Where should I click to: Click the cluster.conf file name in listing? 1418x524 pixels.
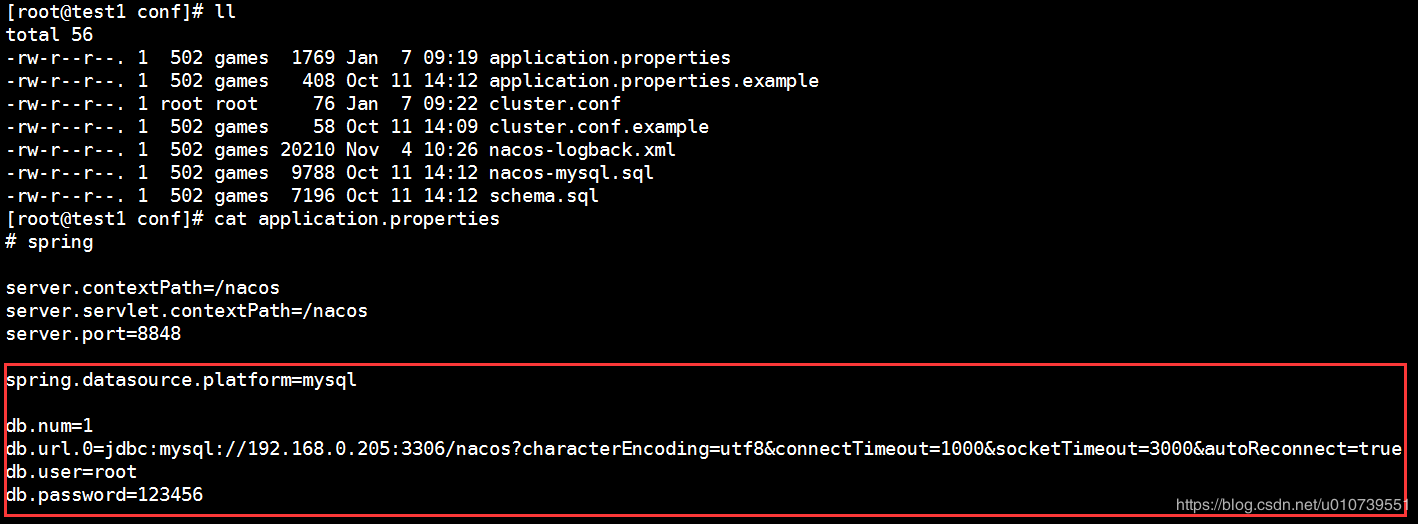pyautogui.click(x=554, y=104)
